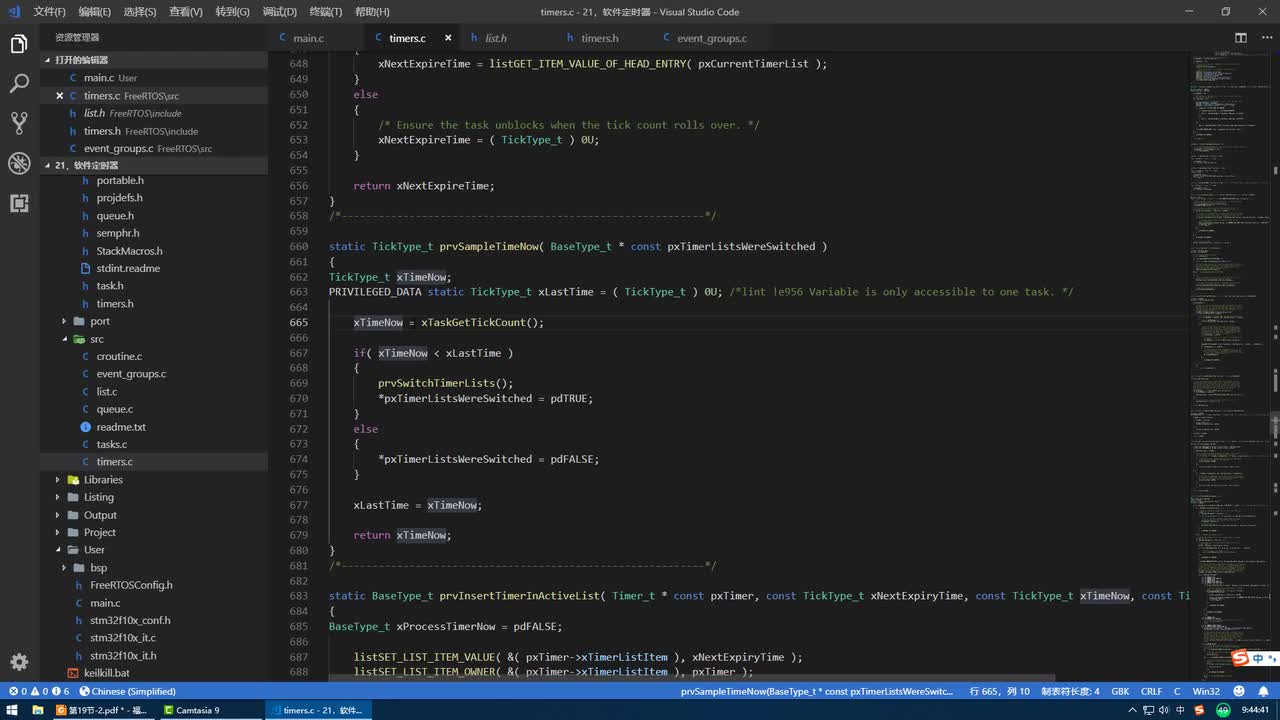
Task: Open the Debug view in activity bar
Action: click(19, 163)
